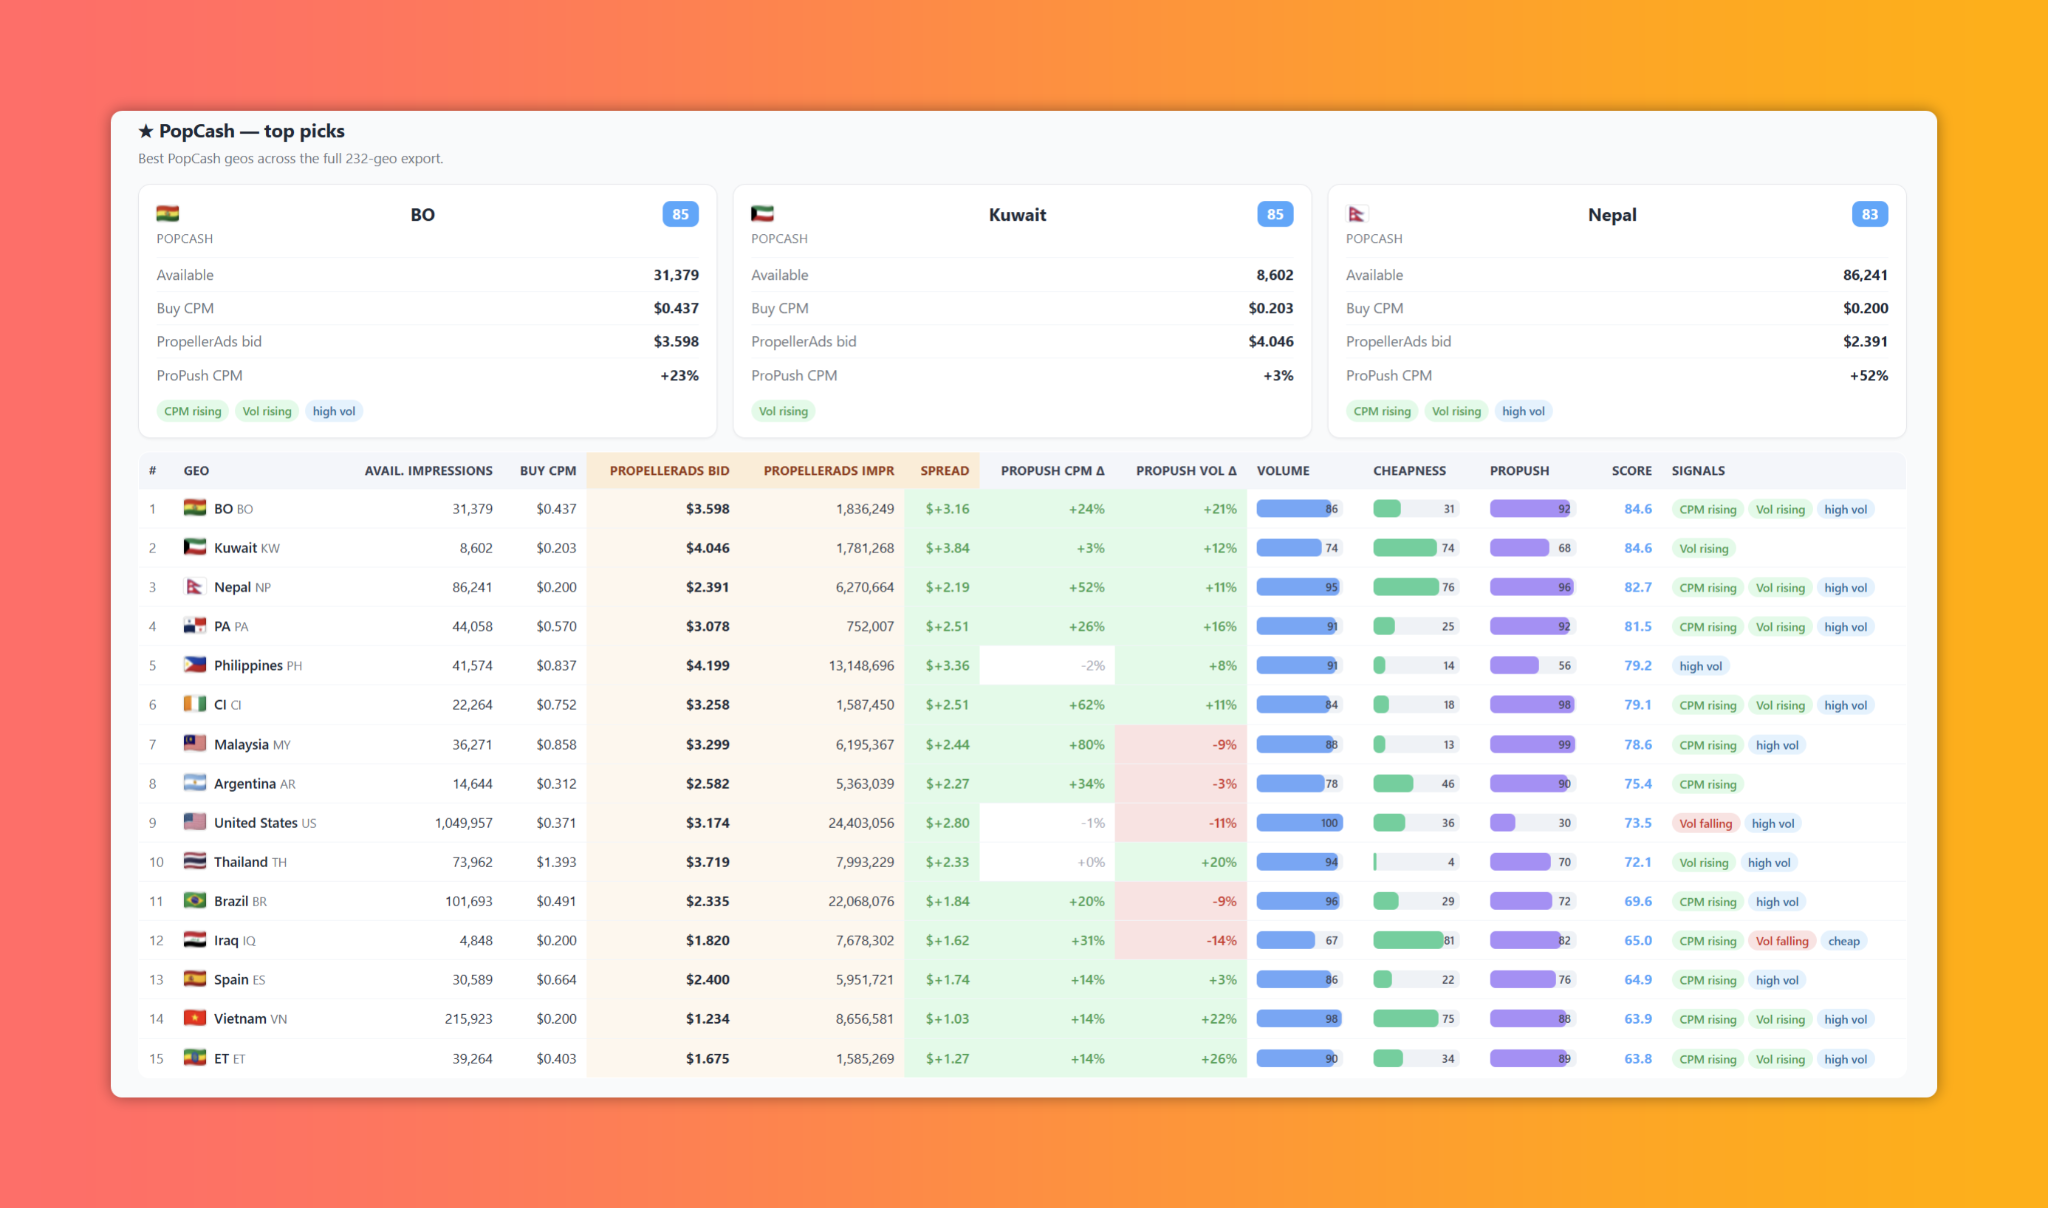
Task: Click the BO flag in table row 1
Action: coord(195,508)
